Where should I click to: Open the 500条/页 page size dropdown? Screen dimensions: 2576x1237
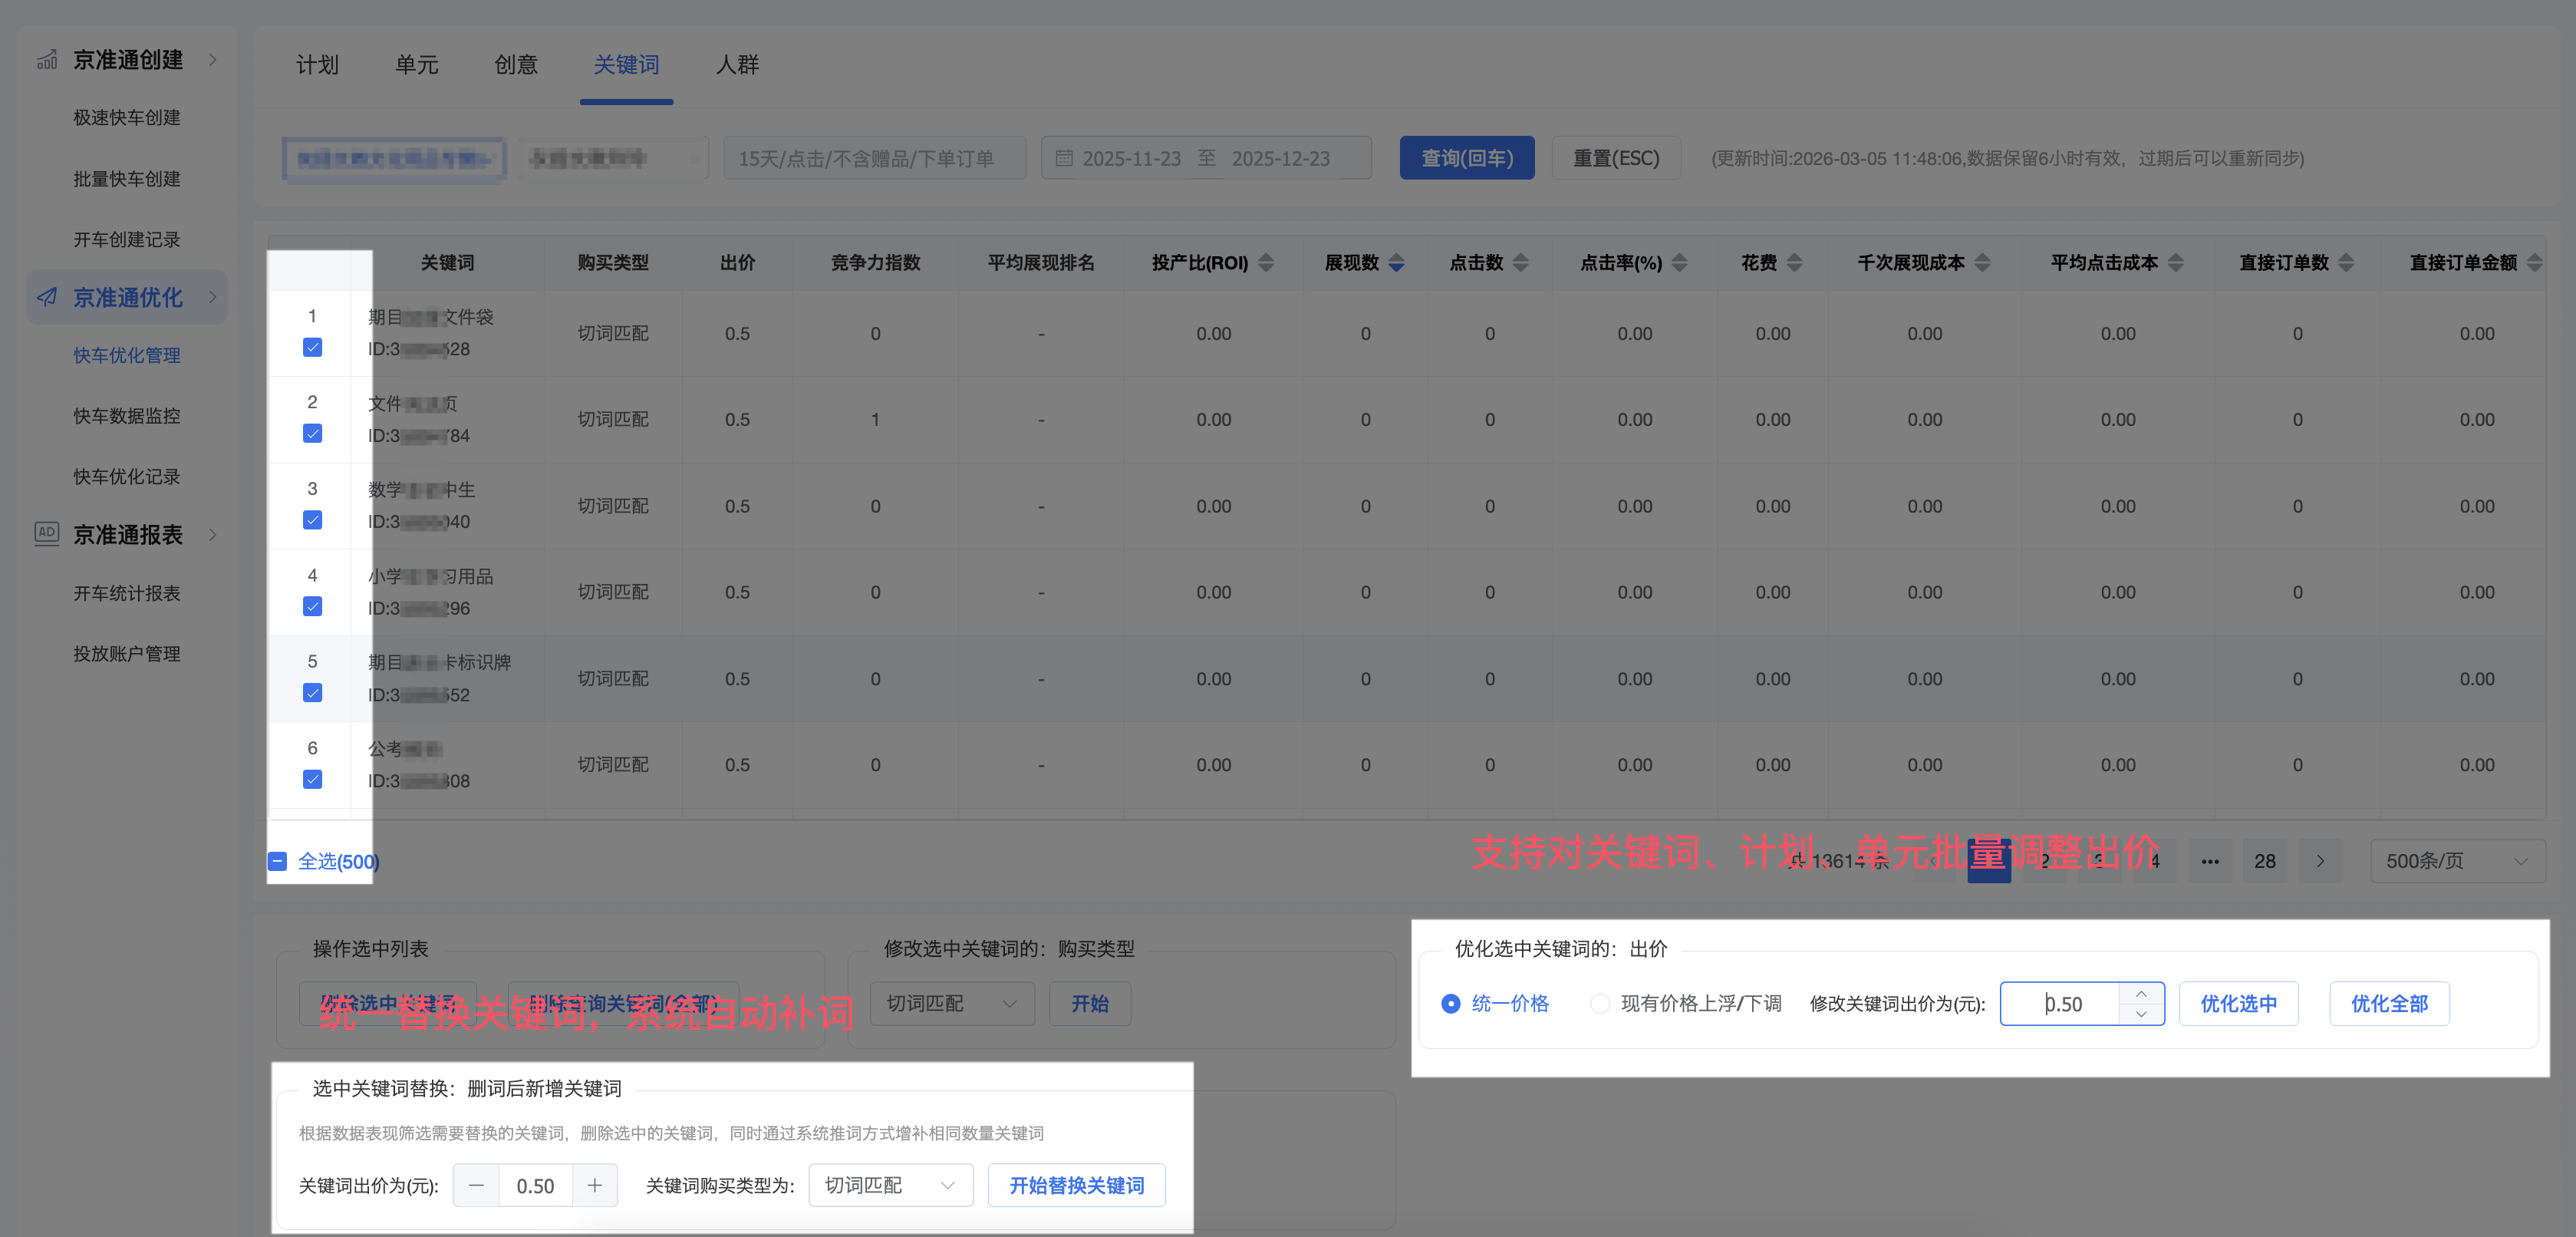(x=2456, y=861)
